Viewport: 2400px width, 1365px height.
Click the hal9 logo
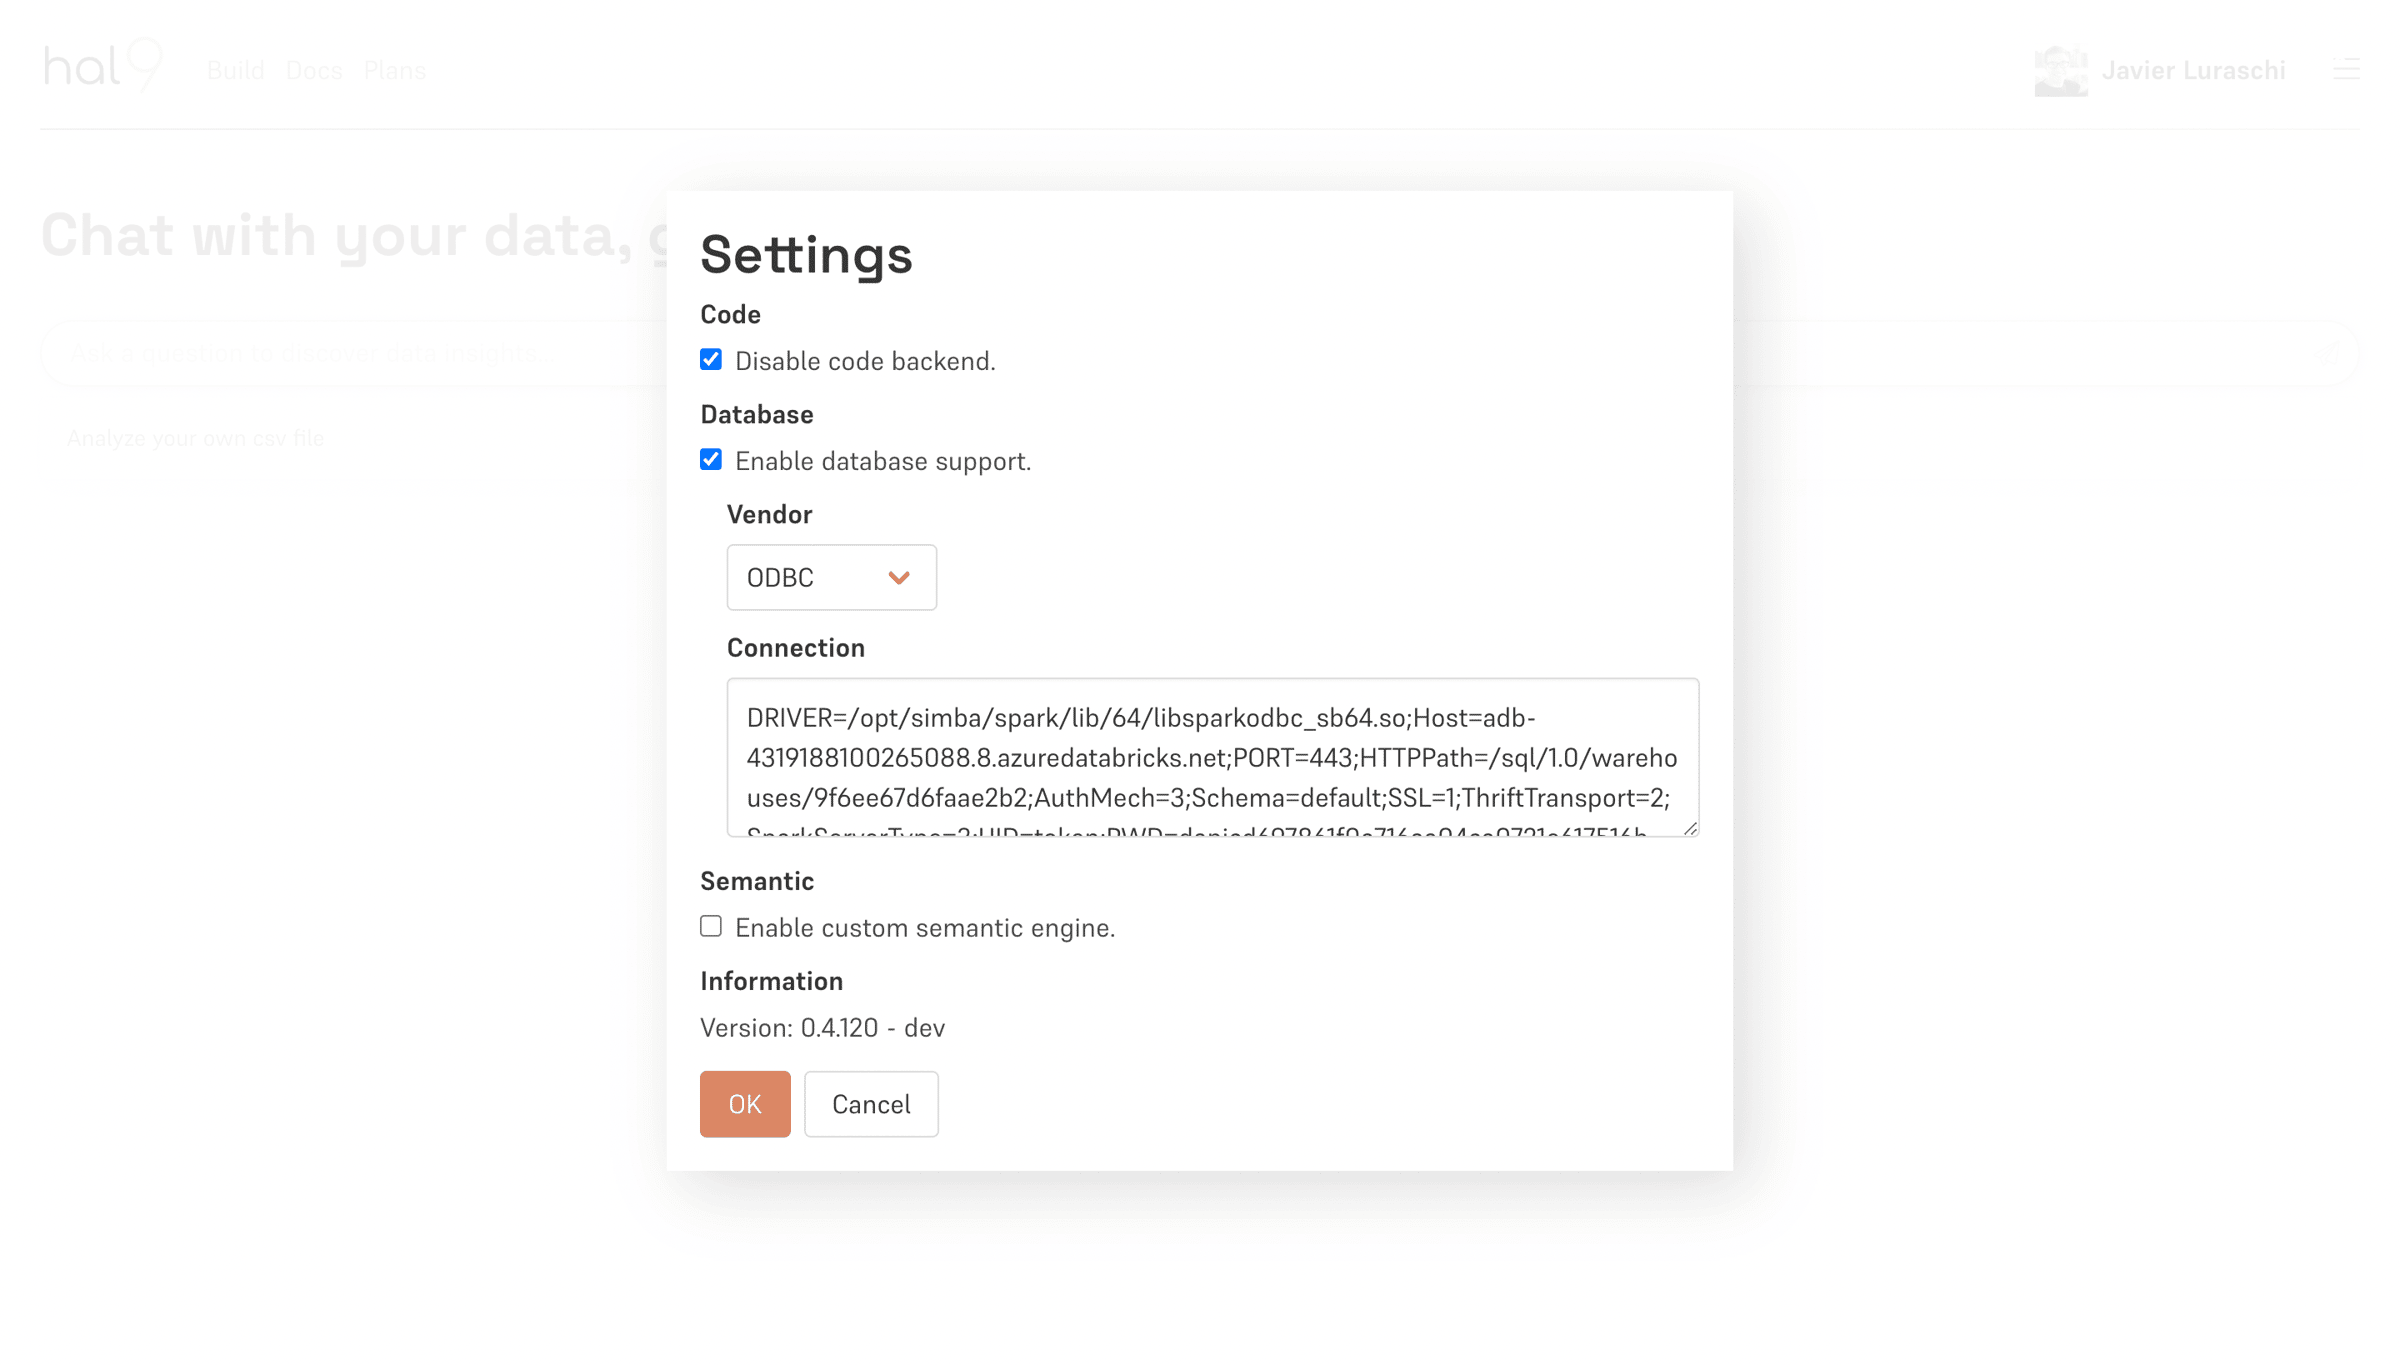(x=102, y=65)
